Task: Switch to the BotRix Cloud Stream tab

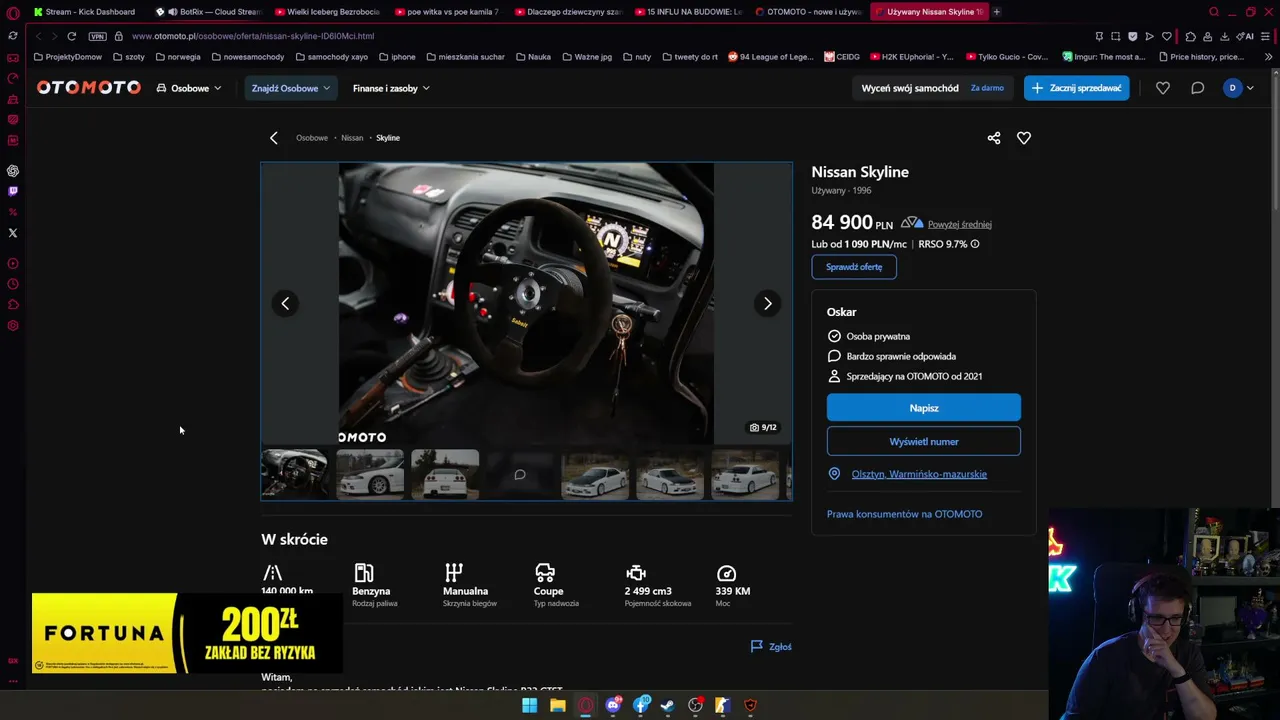Action: [209, 12]
